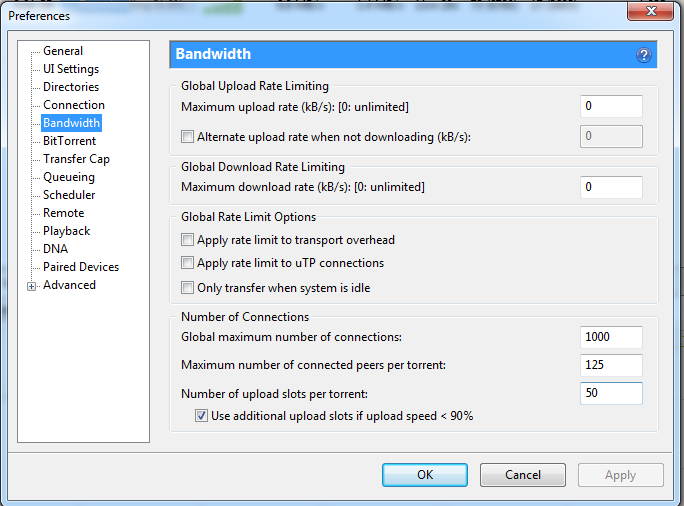Click the Bandwidth title in the blue header

point(213,54)
